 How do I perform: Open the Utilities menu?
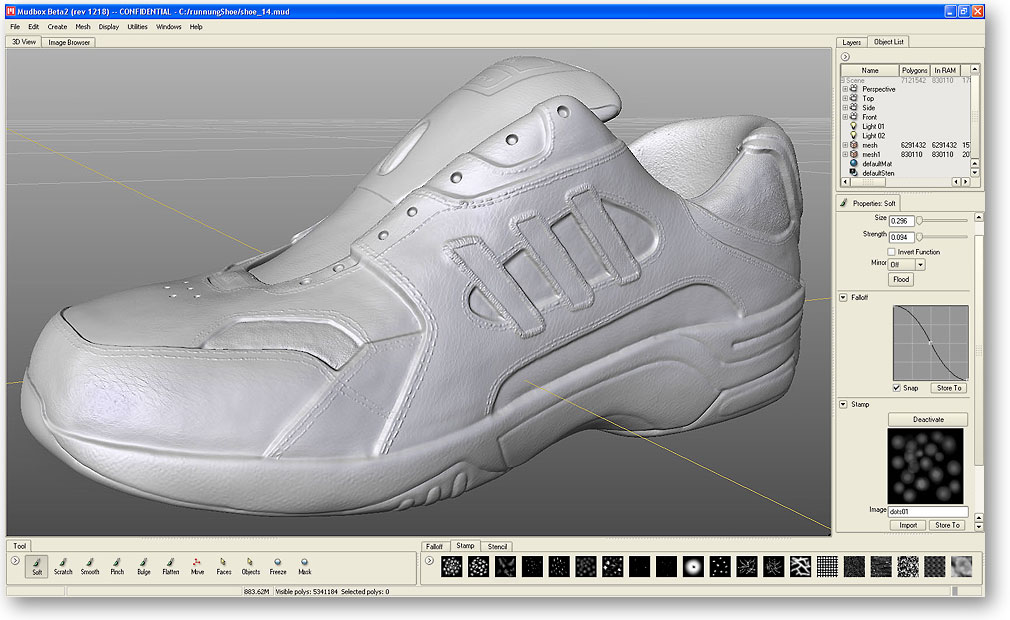[x=137, y=27]
